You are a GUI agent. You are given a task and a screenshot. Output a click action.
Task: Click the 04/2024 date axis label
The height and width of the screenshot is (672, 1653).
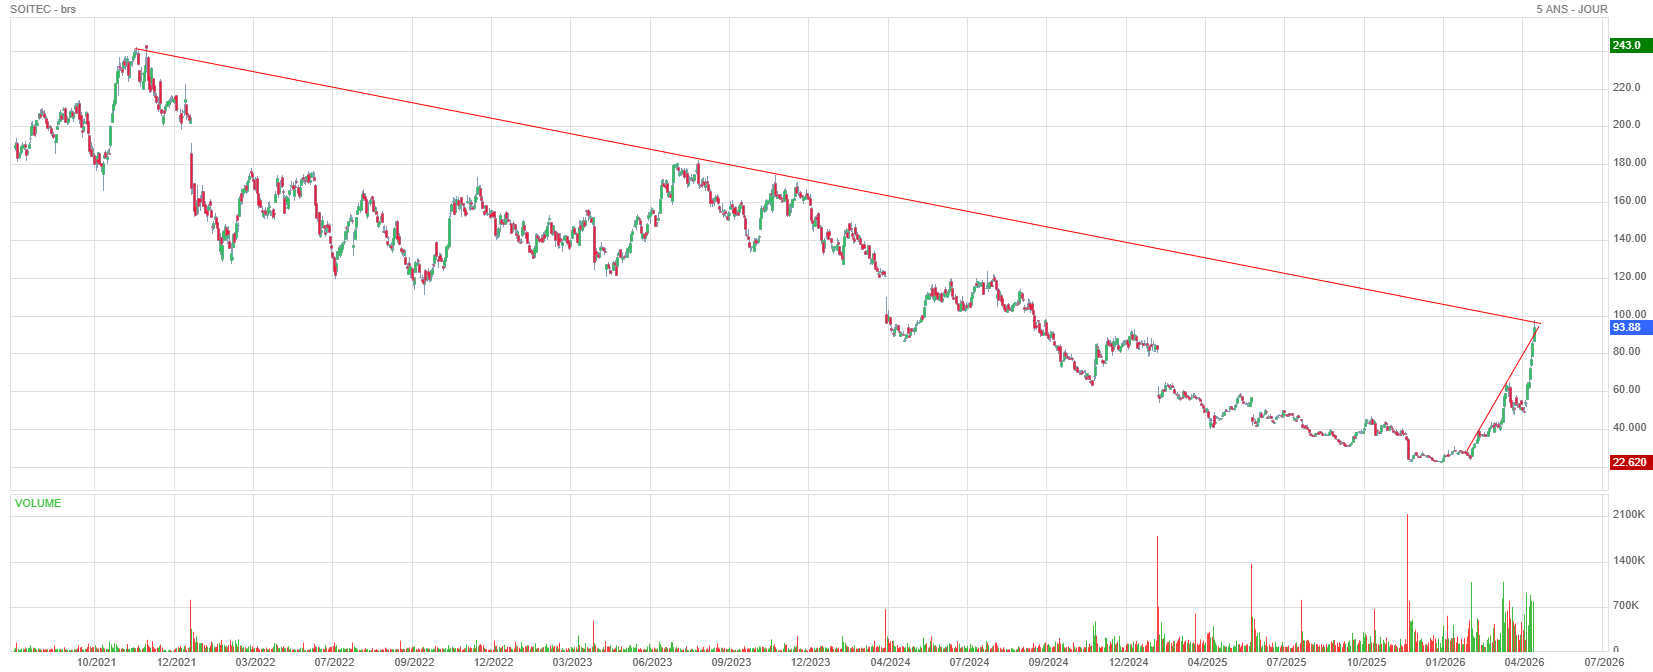tap(890, 662)
